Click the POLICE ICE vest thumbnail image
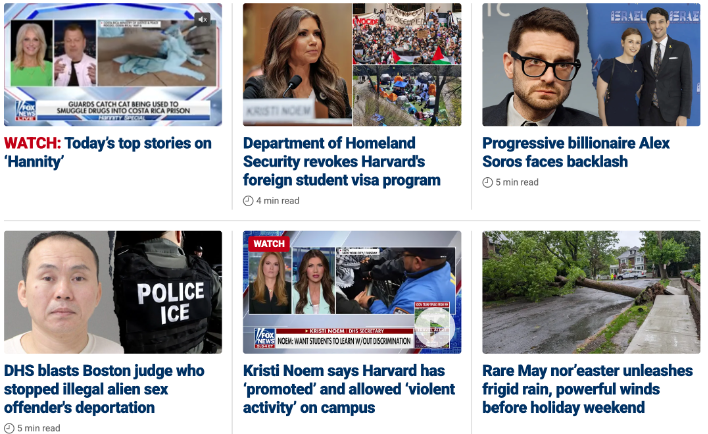The image size is (708, 434). pos(113,292)
